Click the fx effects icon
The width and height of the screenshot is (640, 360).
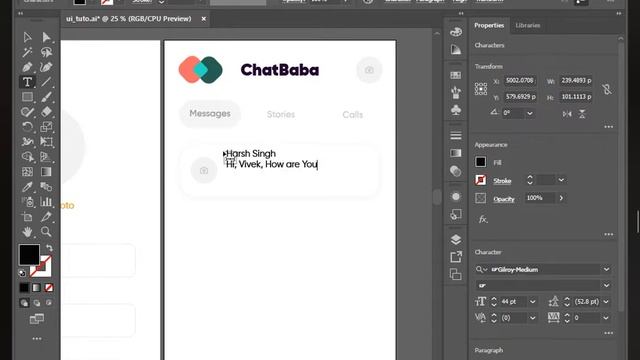pyautogui.click(x=483, y=220)
